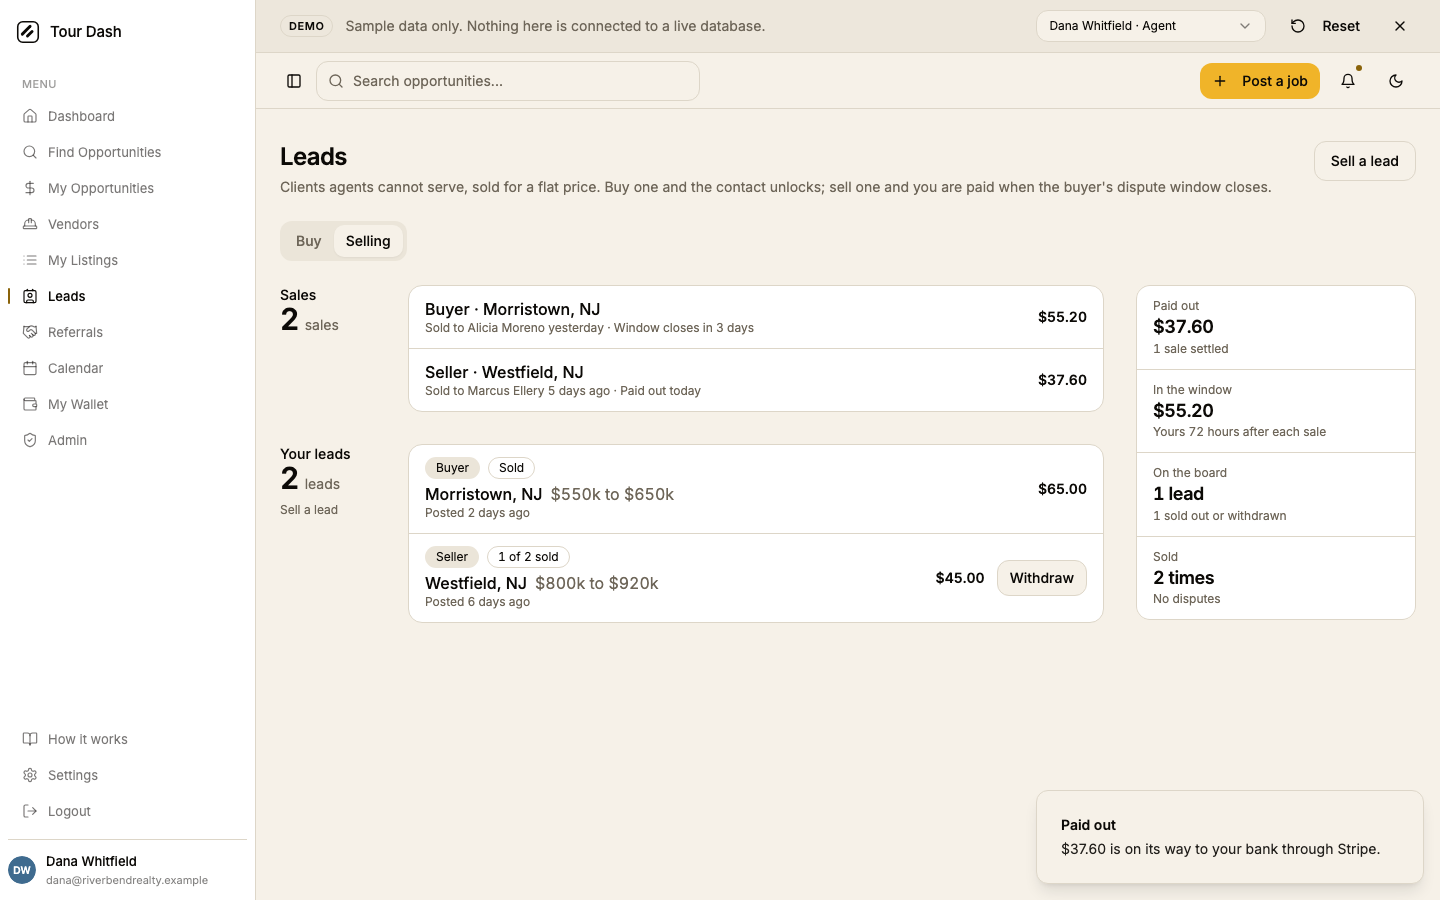1440x900 pixels.
Task: Open the Dana Whitfield Agent role dropdown
Action: click(x=1150, y=26)
